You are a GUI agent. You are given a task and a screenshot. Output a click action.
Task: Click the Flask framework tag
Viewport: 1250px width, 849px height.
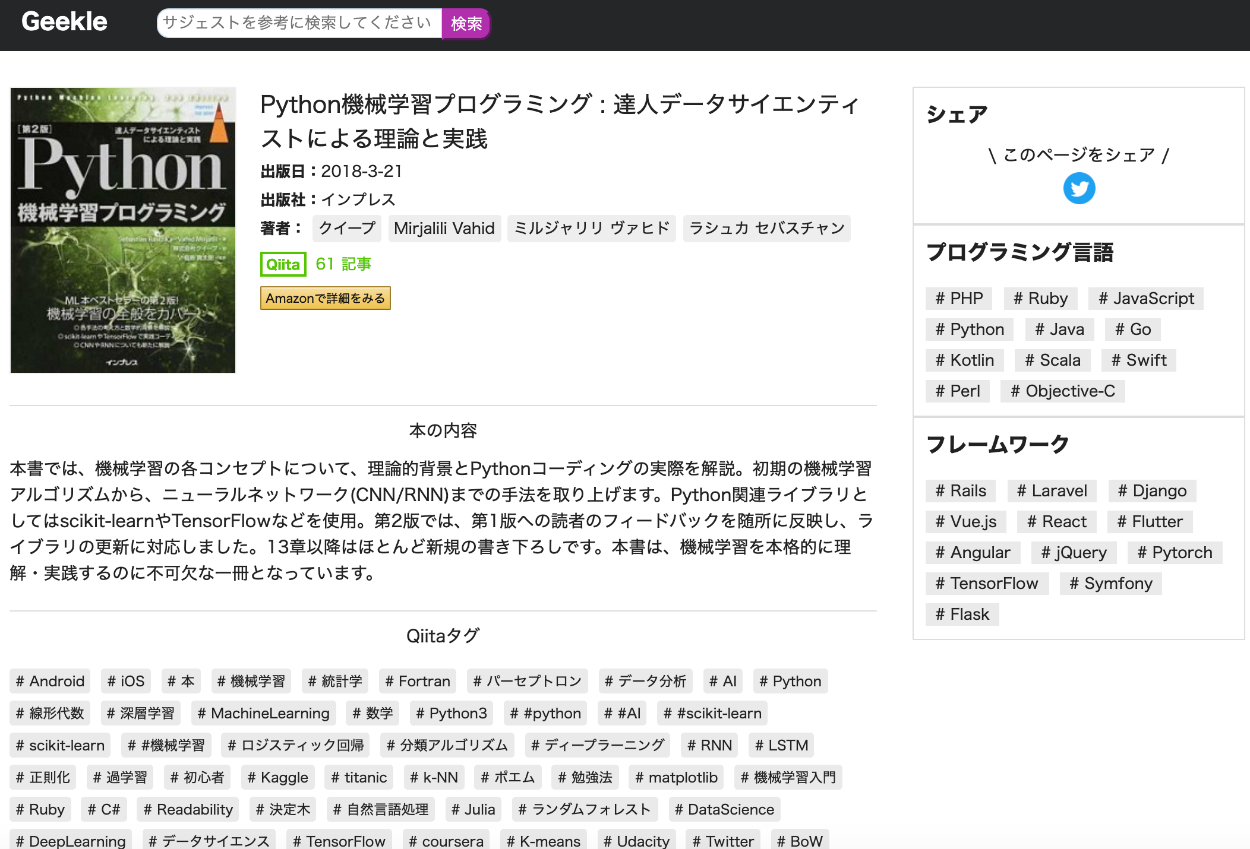[962, 614]
